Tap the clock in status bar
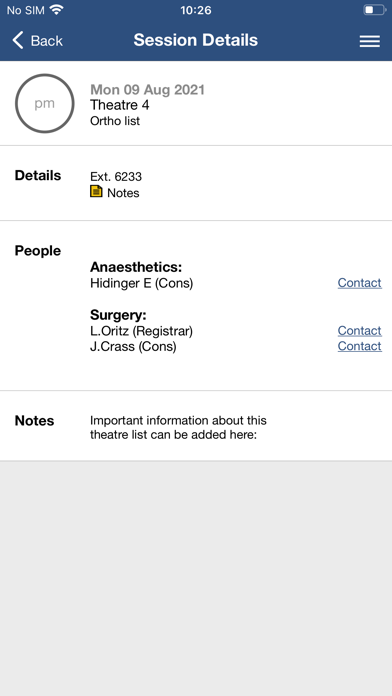This screenshot has width=392, height=696. pyautogui.click(x=196, y=10)
